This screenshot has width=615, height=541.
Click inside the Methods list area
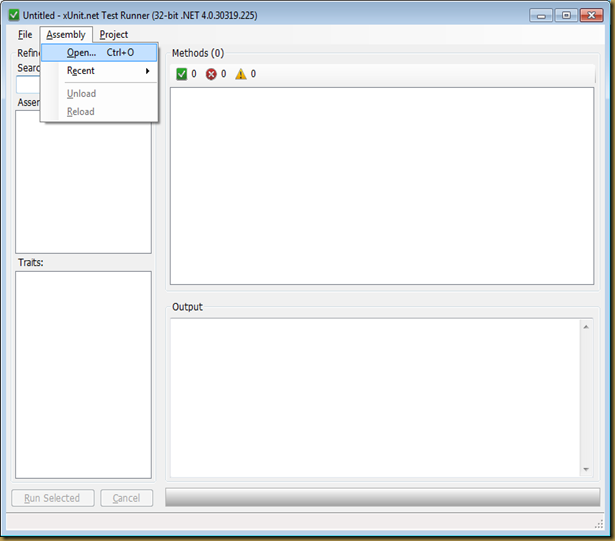point(382,186)
